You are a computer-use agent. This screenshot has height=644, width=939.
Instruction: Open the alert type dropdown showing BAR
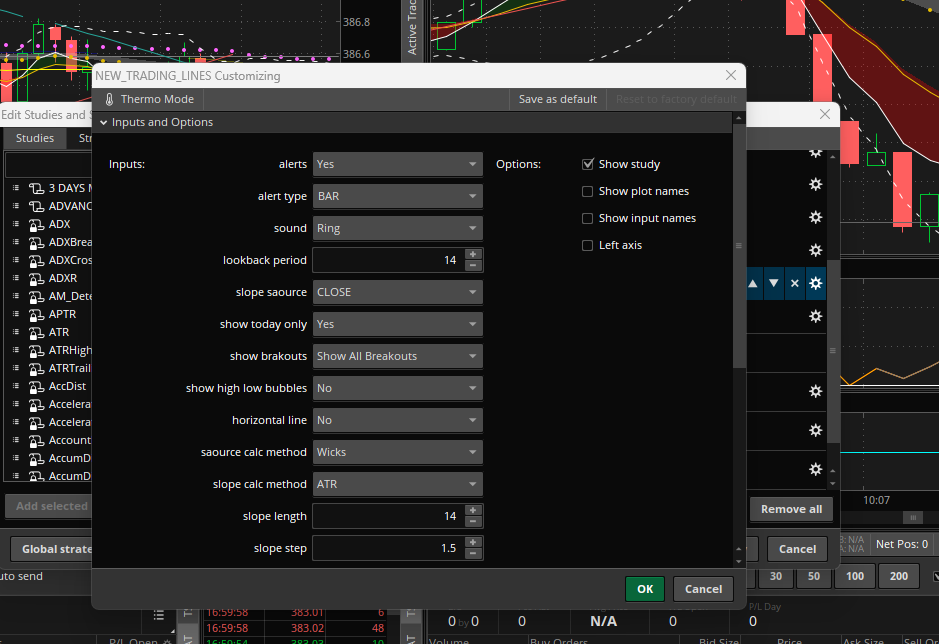(x=397, y=197)
